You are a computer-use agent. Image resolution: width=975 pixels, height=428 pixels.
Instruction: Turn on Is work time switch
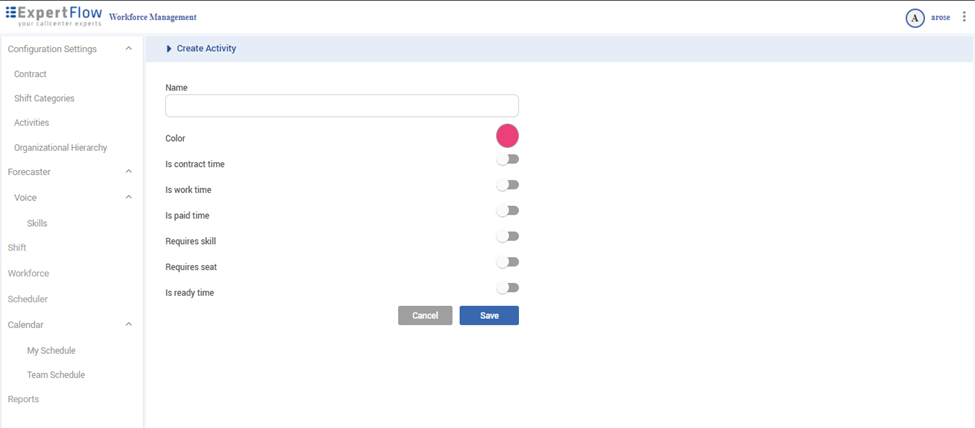pyautogui.click(x=508, y=185)
